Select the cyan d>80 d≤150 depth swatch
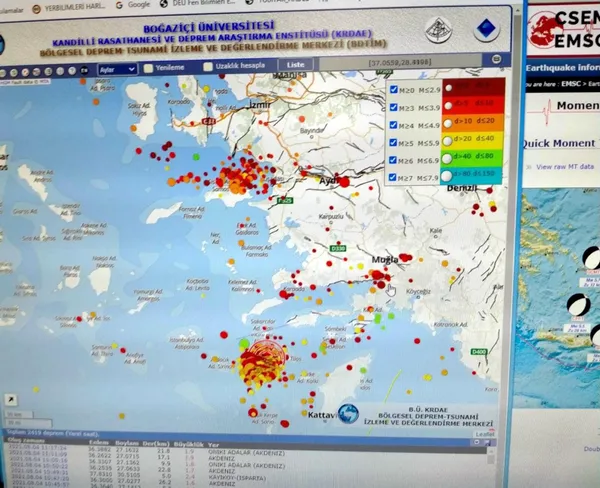Viewport: 600px width, 488px height. click(x=471, y=175)
